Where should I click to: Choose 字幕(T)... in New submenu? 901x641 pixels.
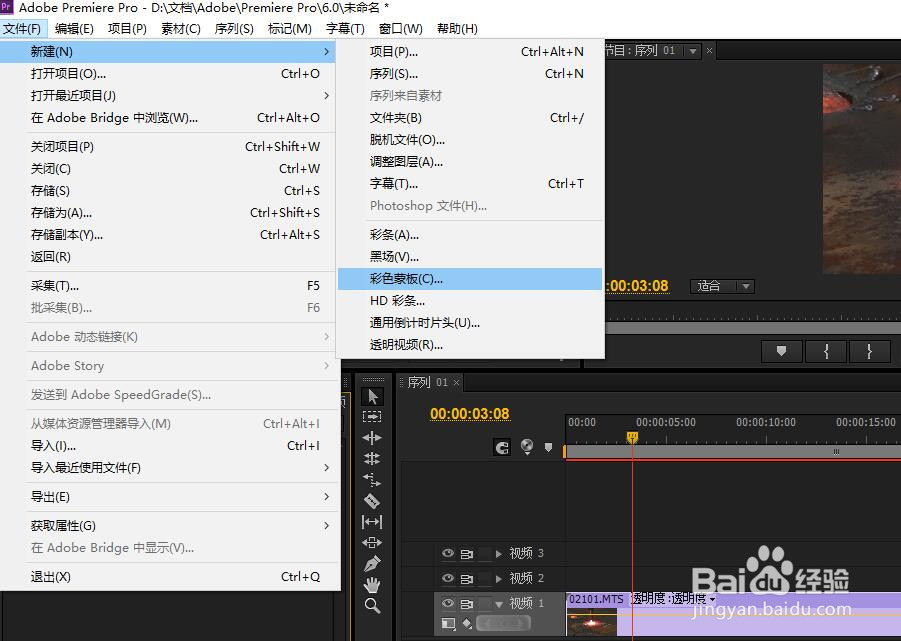pyautogui.click(x=470, y=184)
